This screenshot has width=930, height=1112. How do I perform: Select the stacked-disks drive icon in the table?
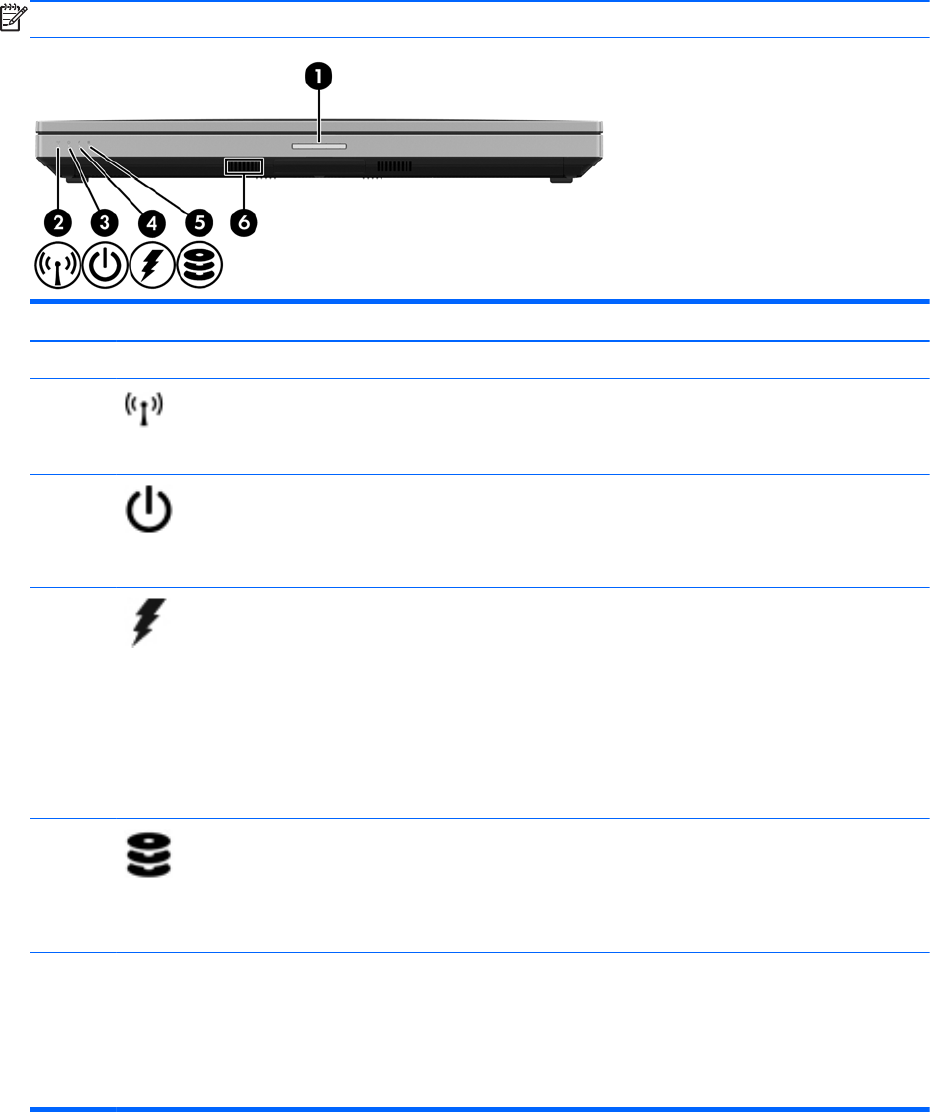[149, 855]
